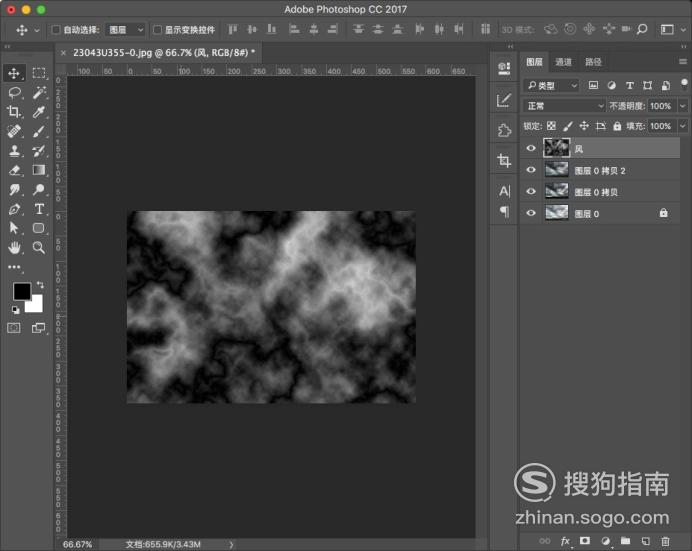Select the Brush tool
Viewport: 692px width, 551px height.
[x=39, y=131]
